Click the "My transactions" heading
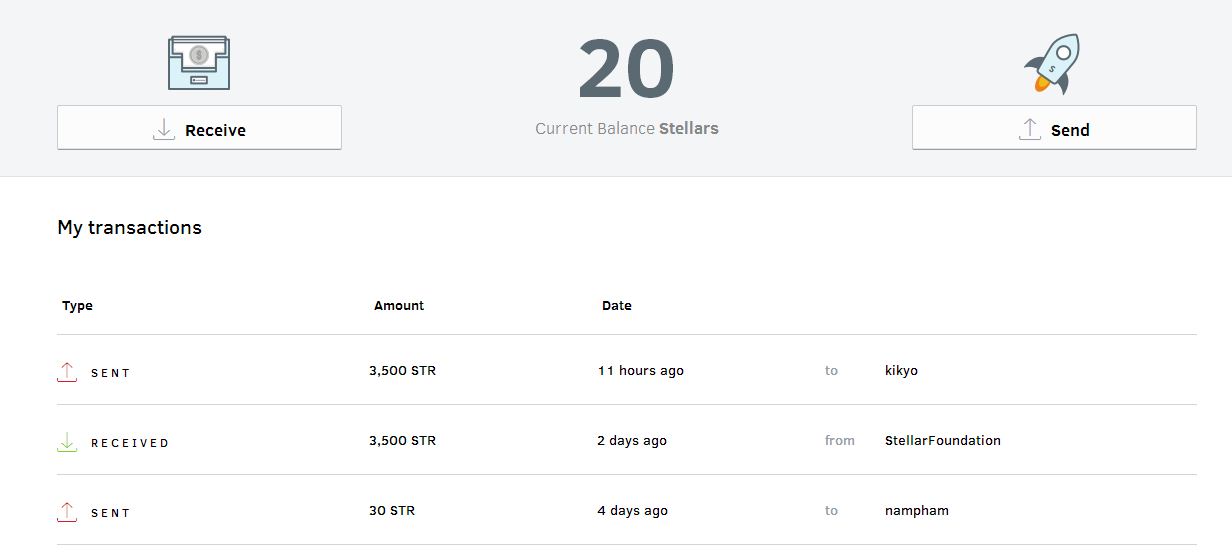The height and width of the screenshot is (556, 1232). 130,228
